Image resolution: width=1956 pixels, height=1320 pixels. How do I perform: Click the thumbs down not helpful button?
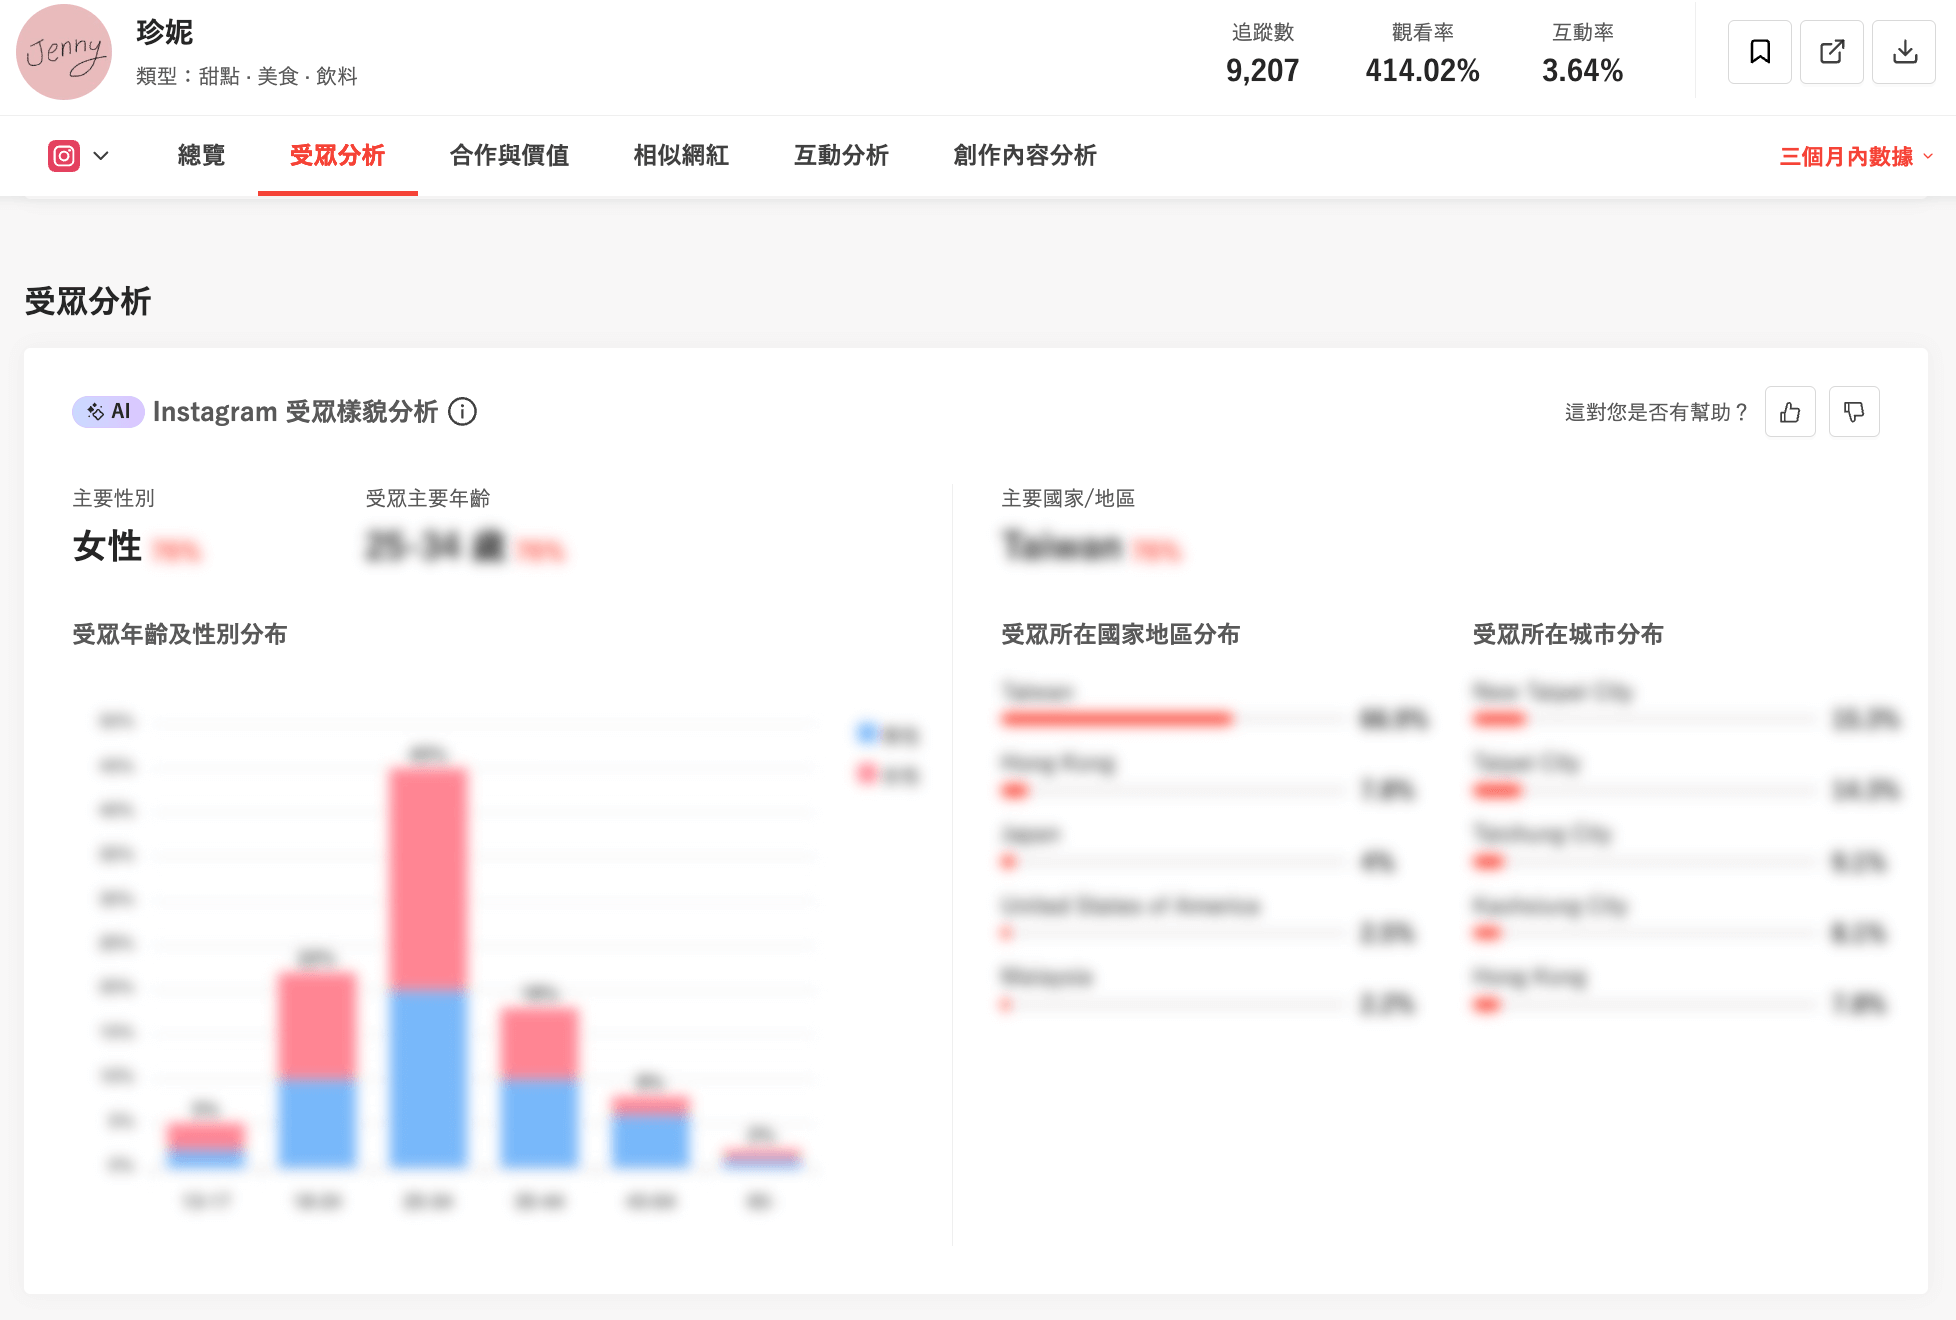point(1854,412)
